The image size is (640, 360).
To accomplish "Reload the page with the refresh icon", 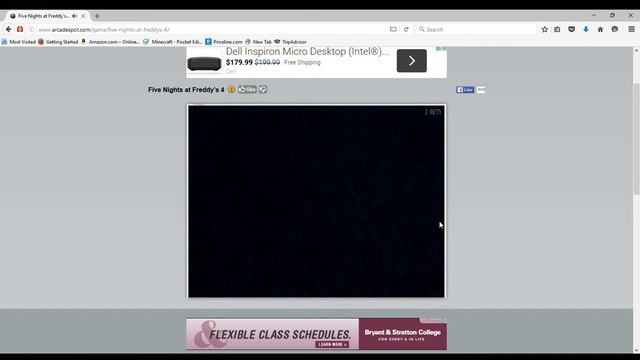I will tap(406, 29).
